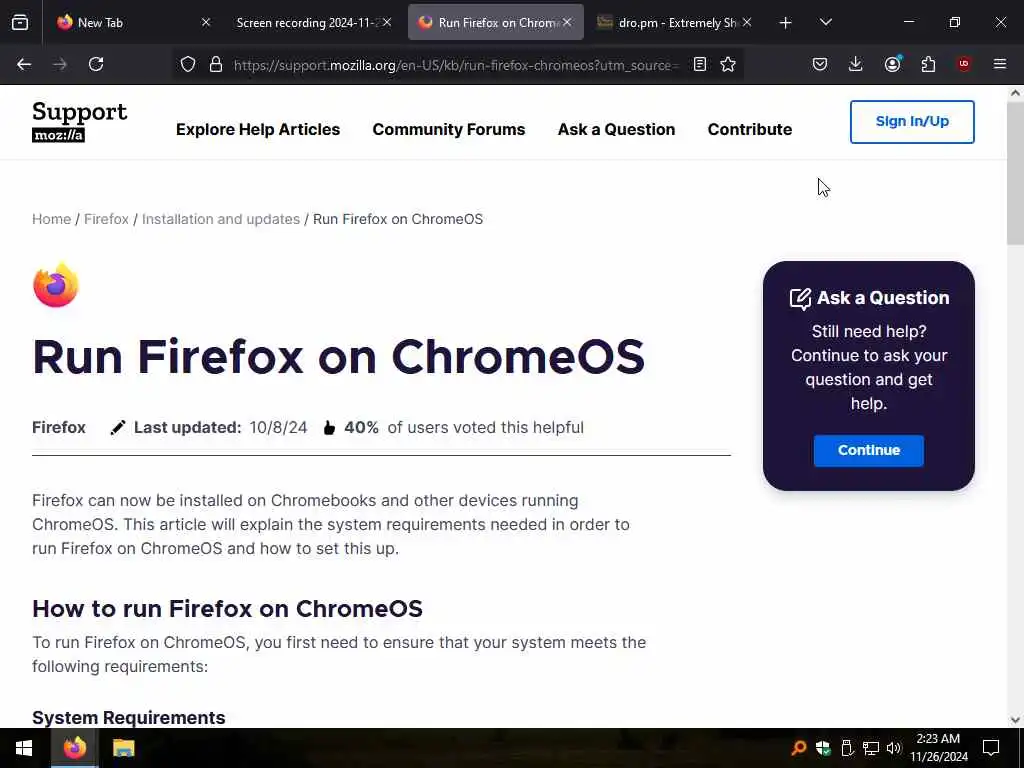Viewport: 1024px width, 768px height.
Task: Expand list all tabs dropdown
Action: [x=825, y=22]
